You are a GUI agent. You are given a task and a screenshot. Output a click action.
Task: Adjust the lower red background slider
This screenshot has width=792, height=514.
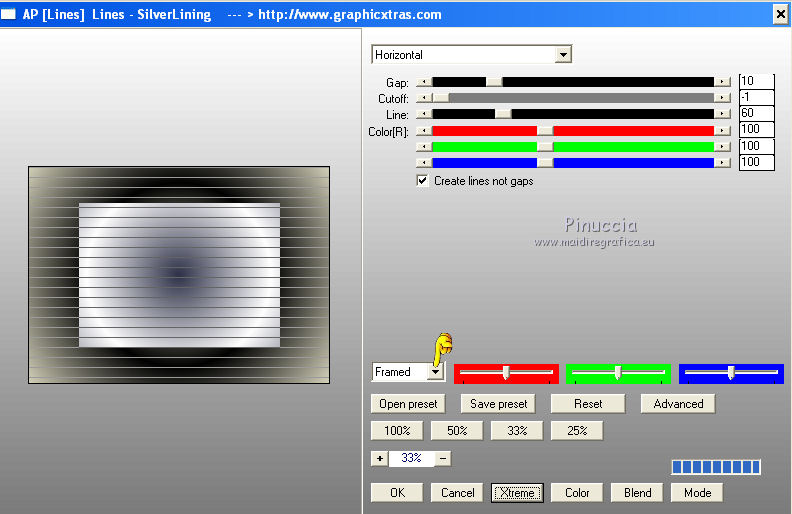coord(506,373)
